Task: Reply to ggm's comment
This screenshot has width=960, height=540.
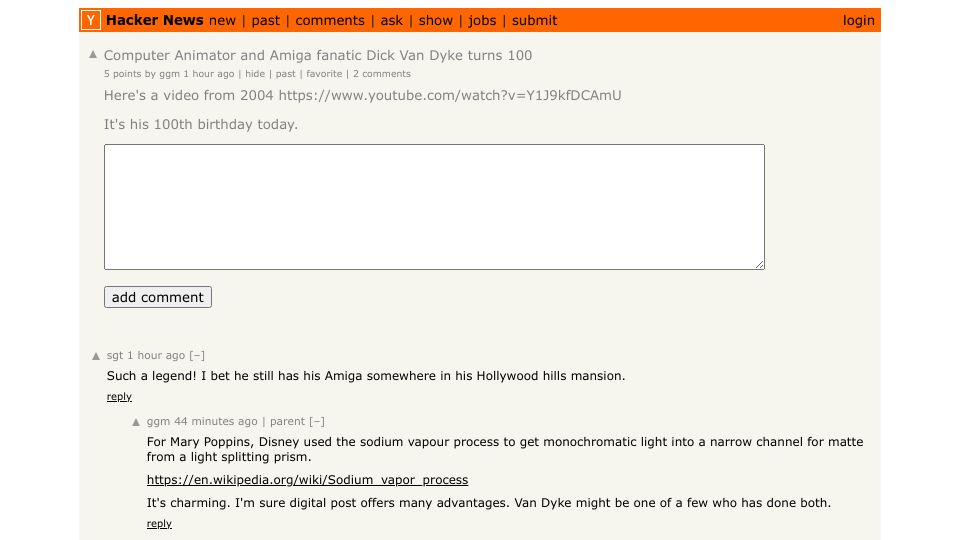Action: [x=159, y=523]
